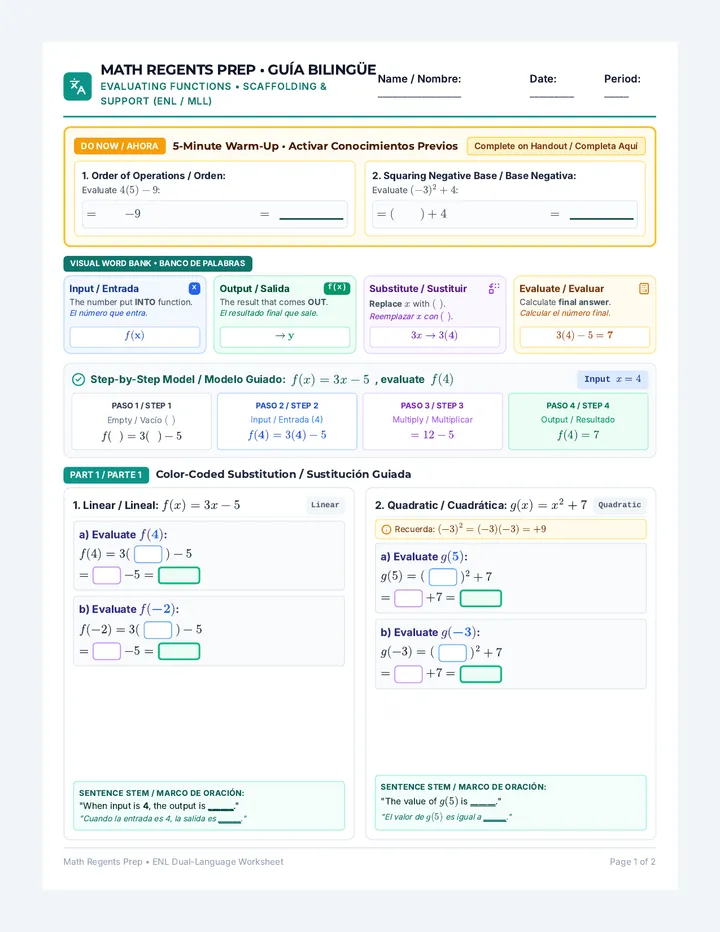The image size is (720, 932).
Task: Click the a) Evaluate f(4) prompt
Action: (x=123, y=534)
